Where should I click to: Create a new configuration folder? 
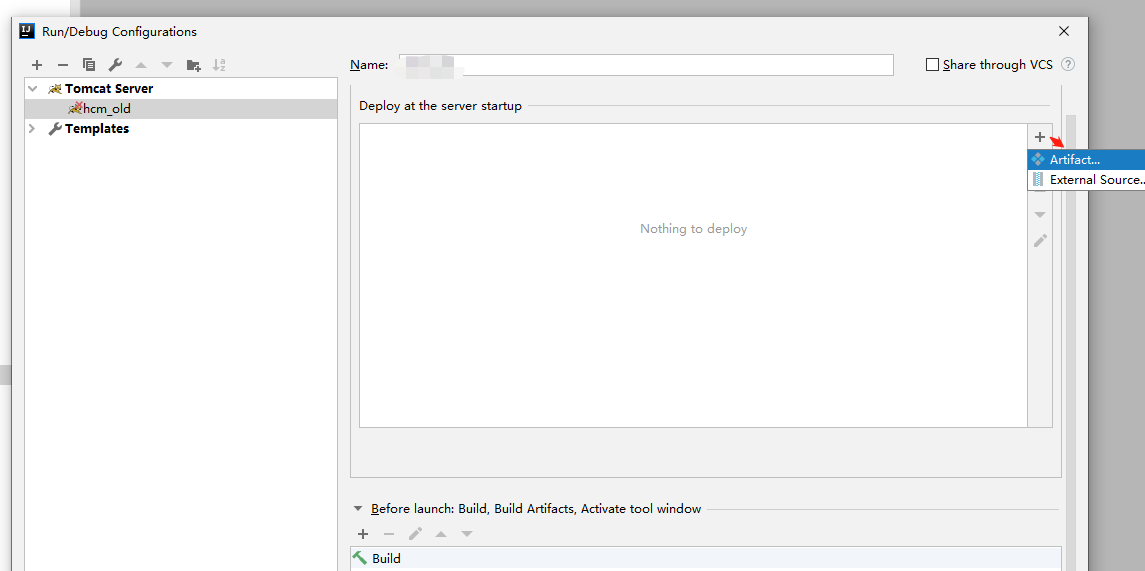coord(194,65)
